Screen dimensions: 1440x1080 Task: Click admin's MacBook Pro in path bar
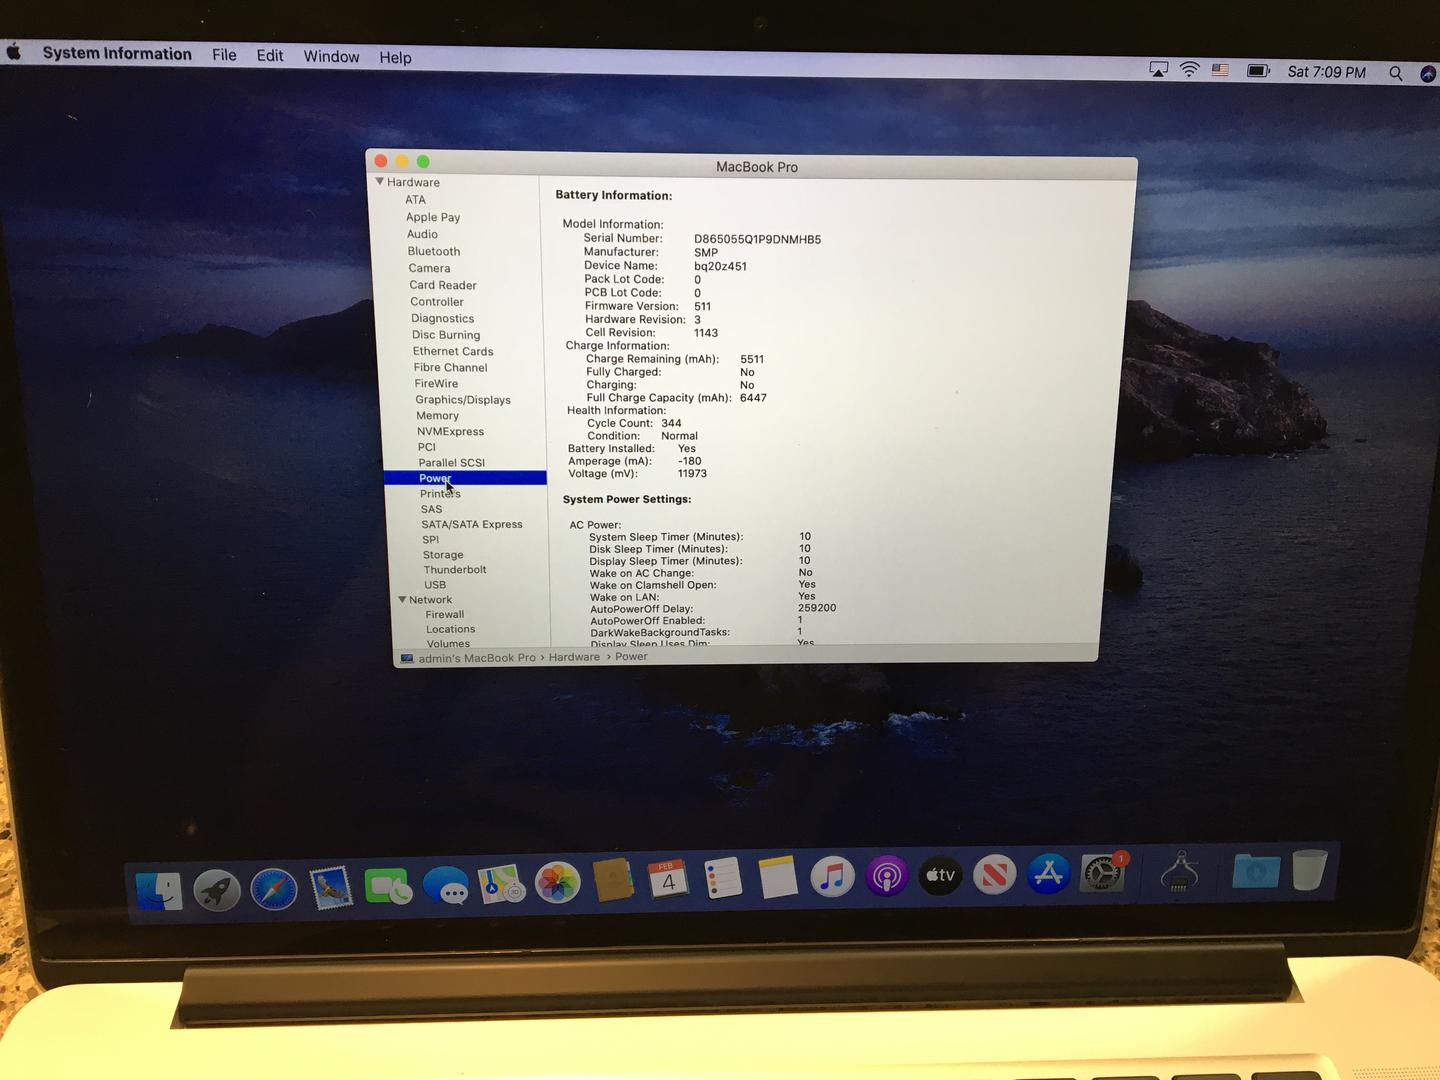(x=477, y=658)
